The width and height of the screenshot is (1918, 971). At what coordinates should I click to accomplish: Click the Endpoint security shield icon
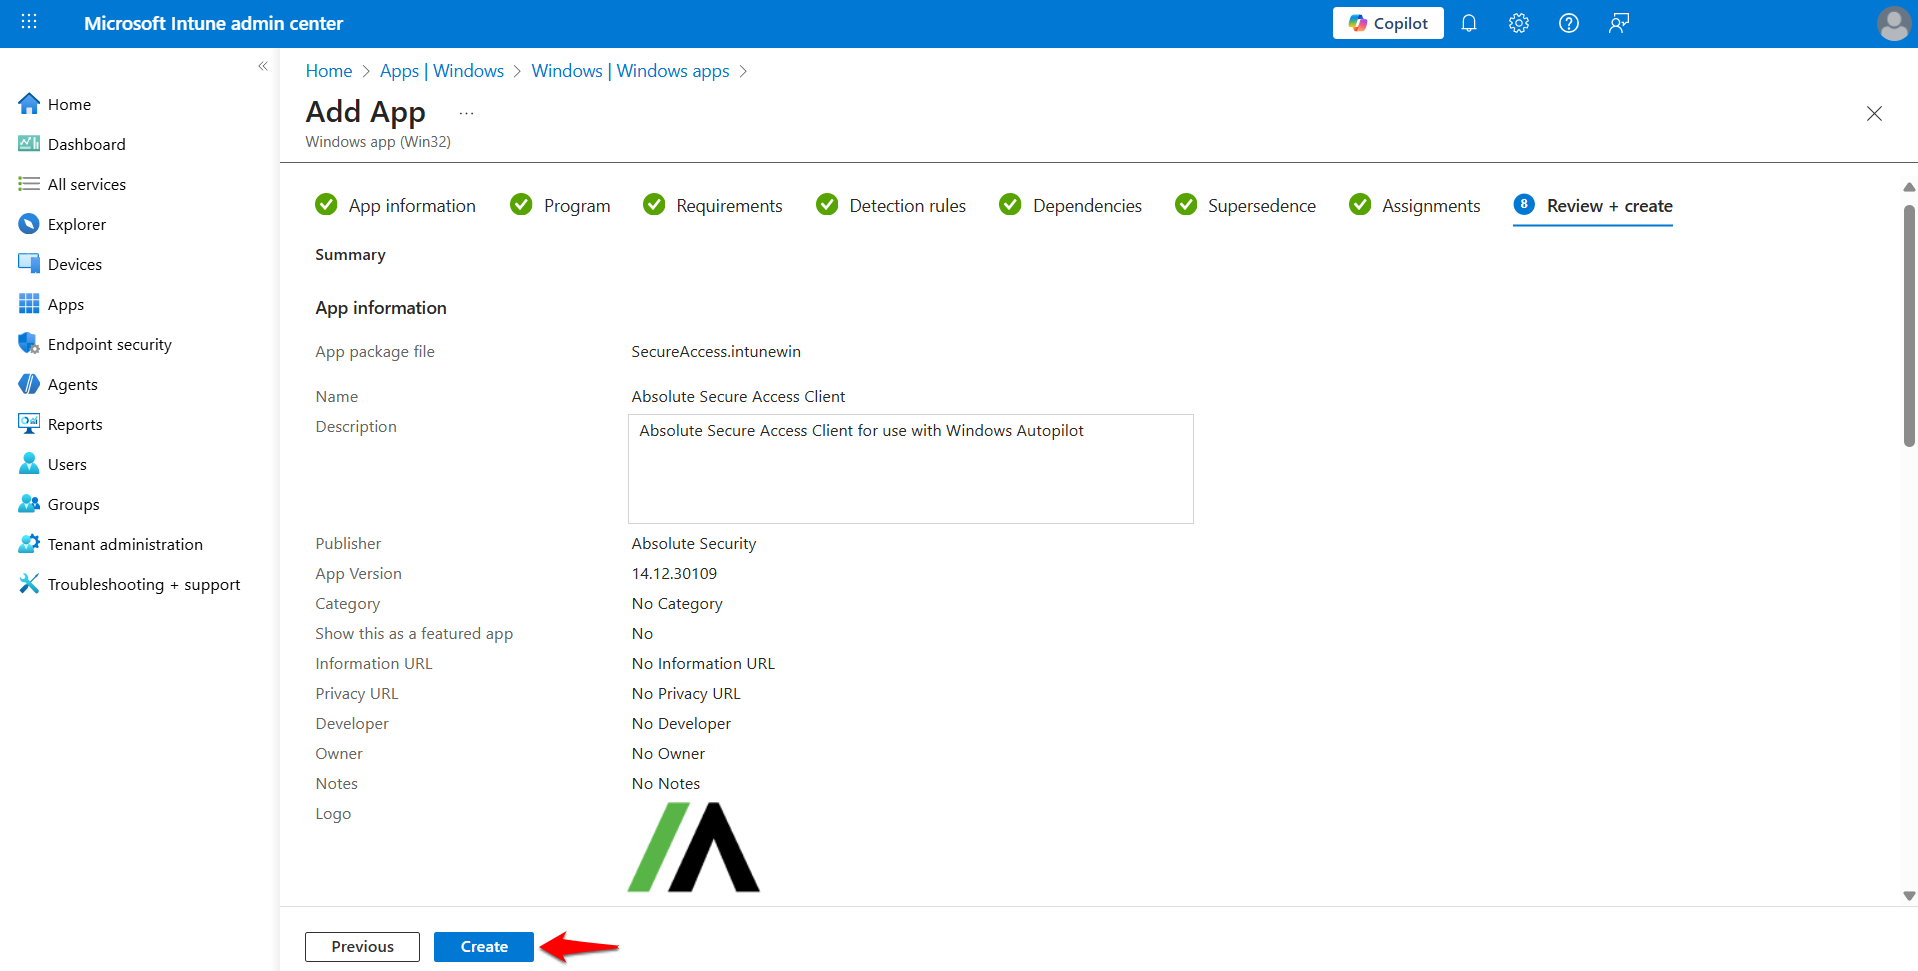(x=29, y=344)
